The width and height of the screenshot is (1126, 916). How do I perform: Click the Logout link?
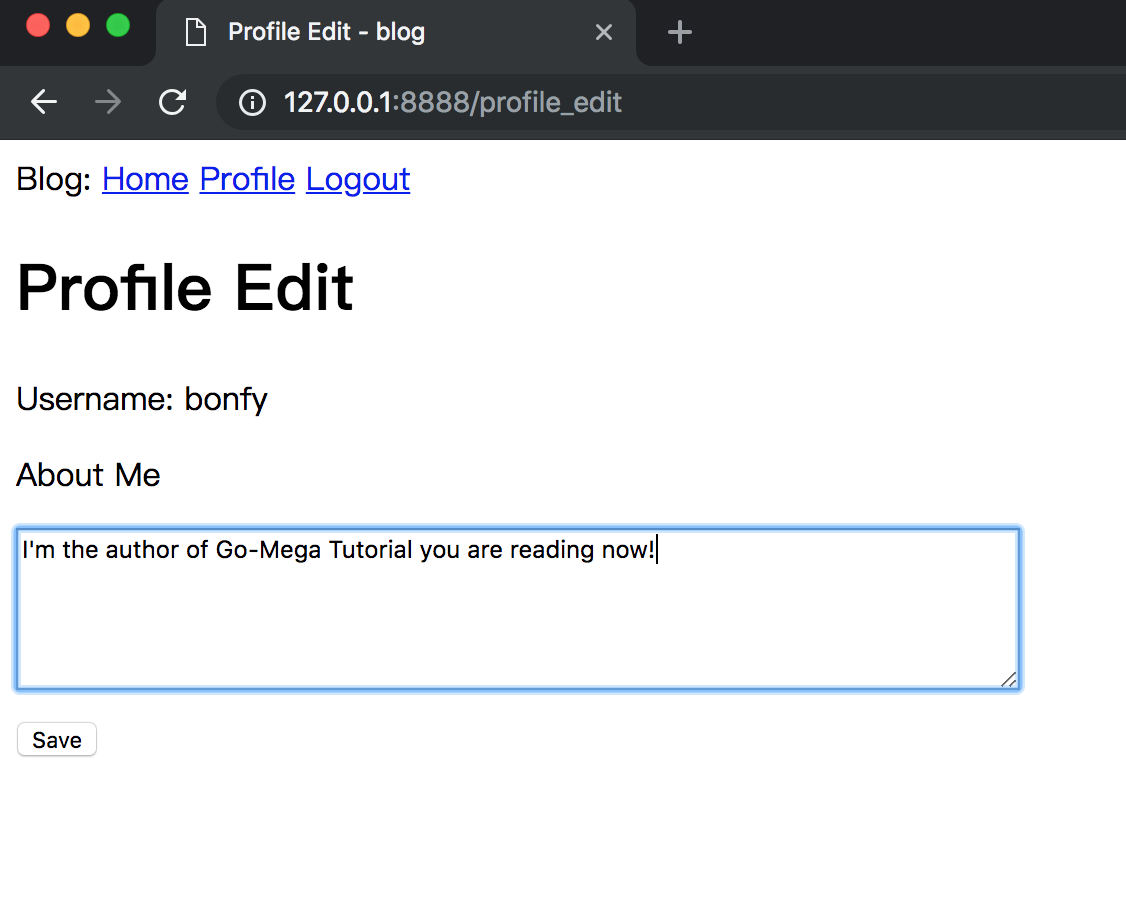tap(358, 179)
